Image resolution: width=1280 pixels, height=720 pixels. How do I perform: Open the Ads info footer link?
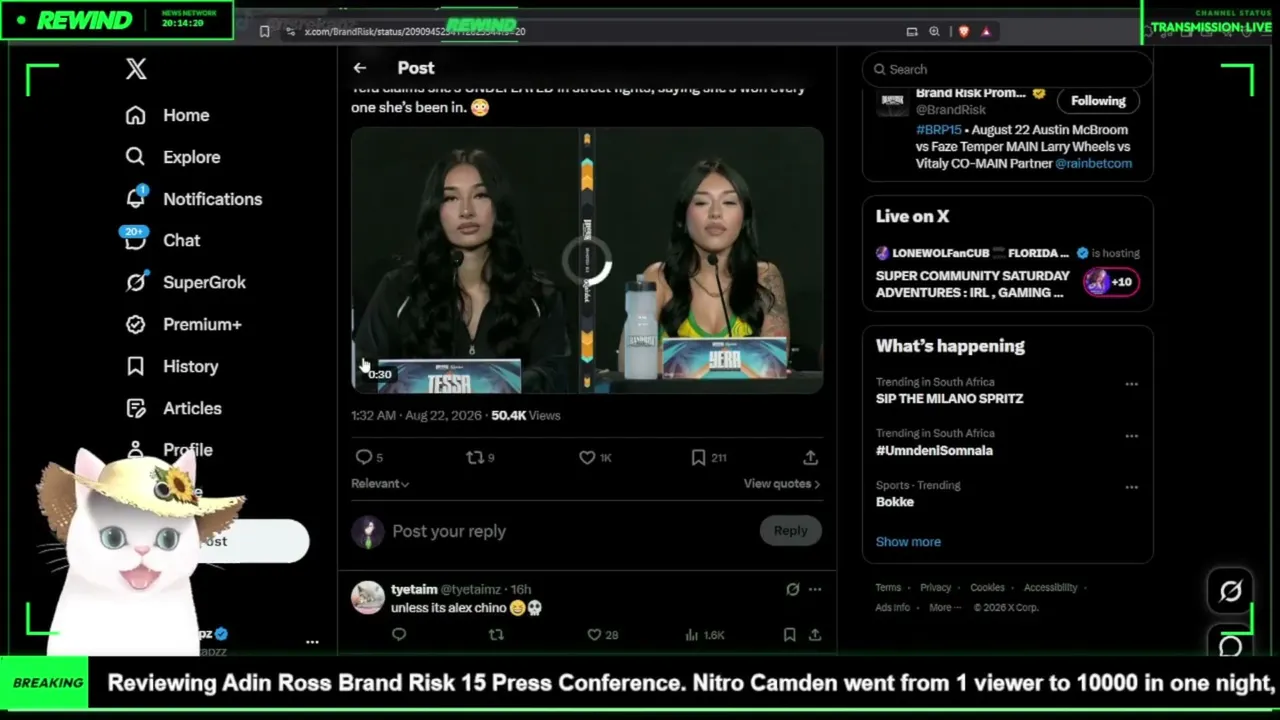pyautogui.click(x=893, y=607)
